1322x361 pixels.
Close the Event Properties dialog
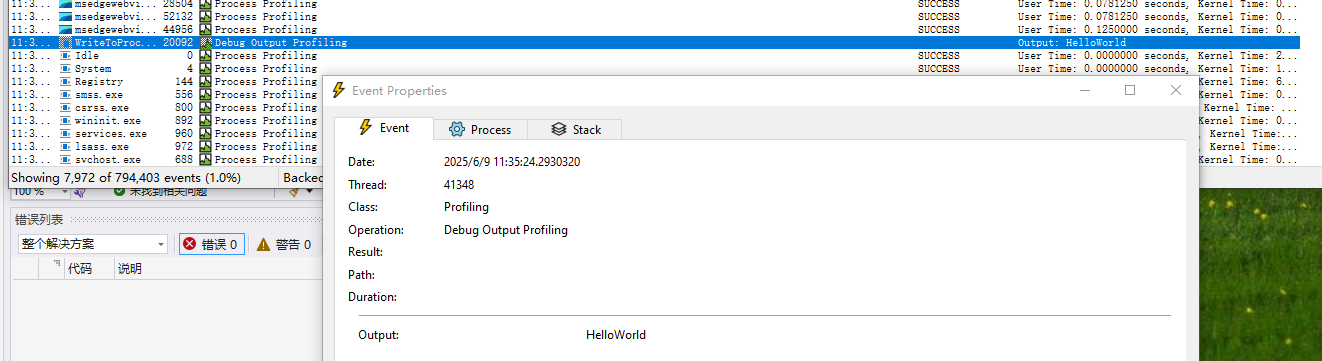point(1176,90)
